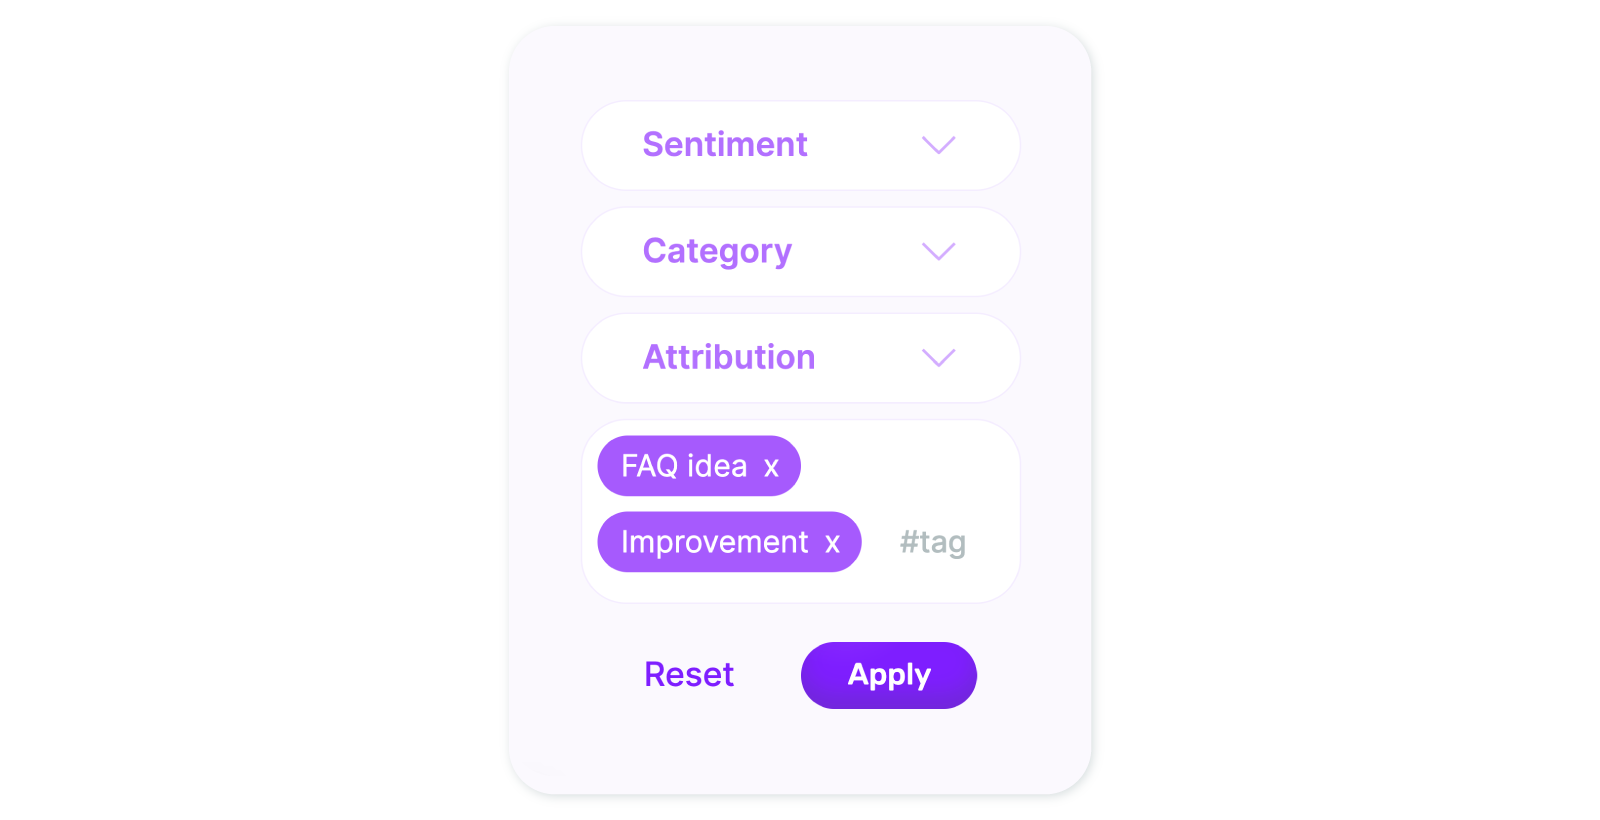Click the Category chevron arrow
This screenshot has height=820, width=1600.
pos(938,251)
